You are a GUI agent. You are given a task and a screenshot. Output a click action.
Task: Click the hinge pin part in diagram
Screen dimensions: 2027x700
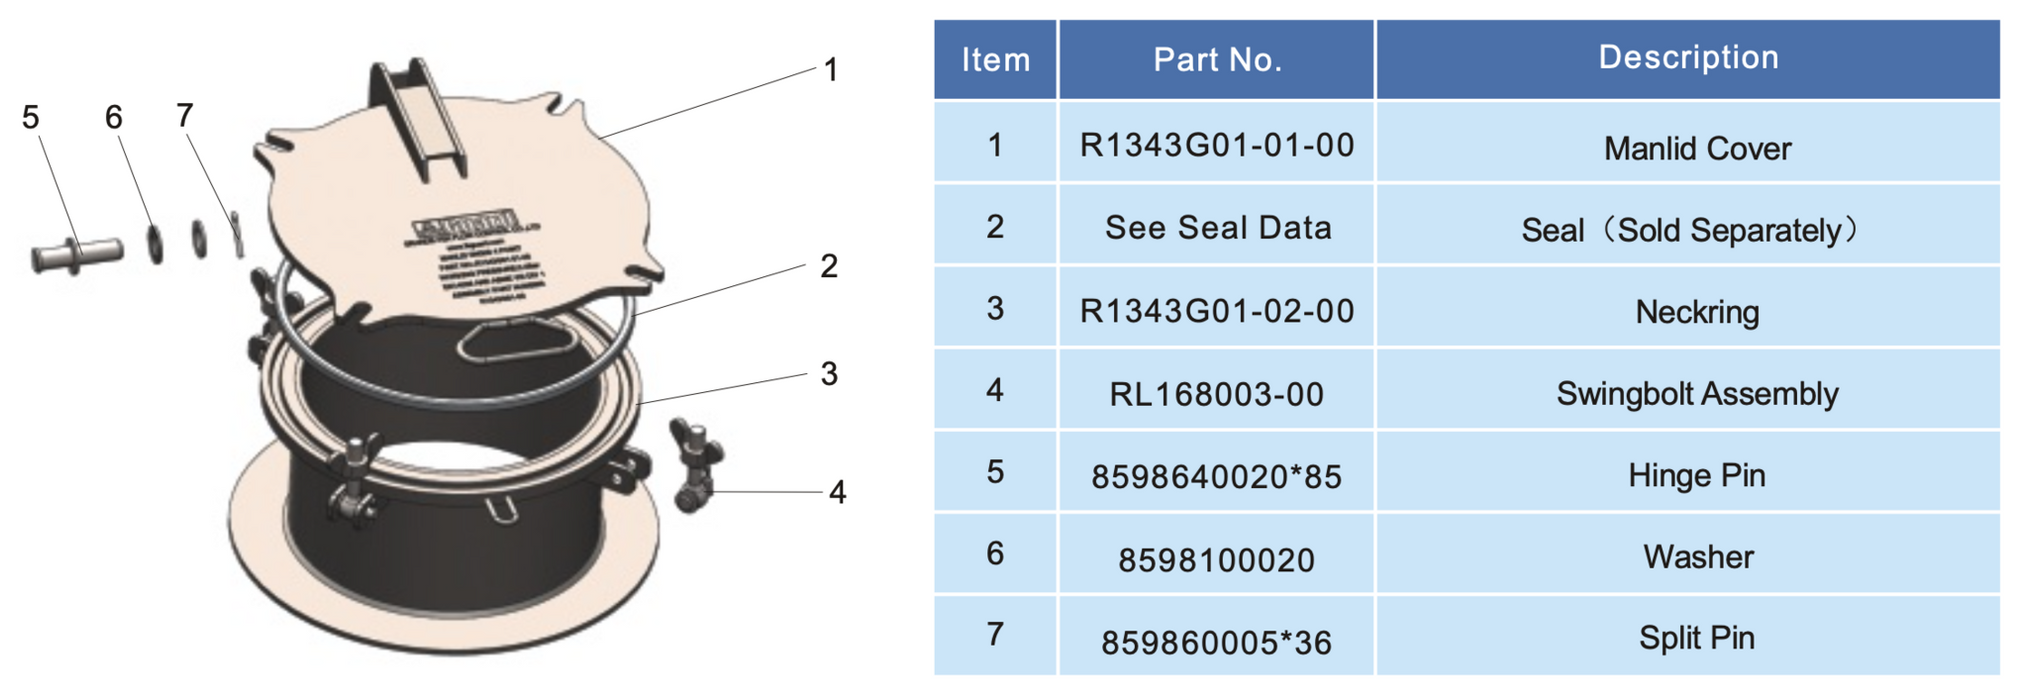(x=78, y=253)
